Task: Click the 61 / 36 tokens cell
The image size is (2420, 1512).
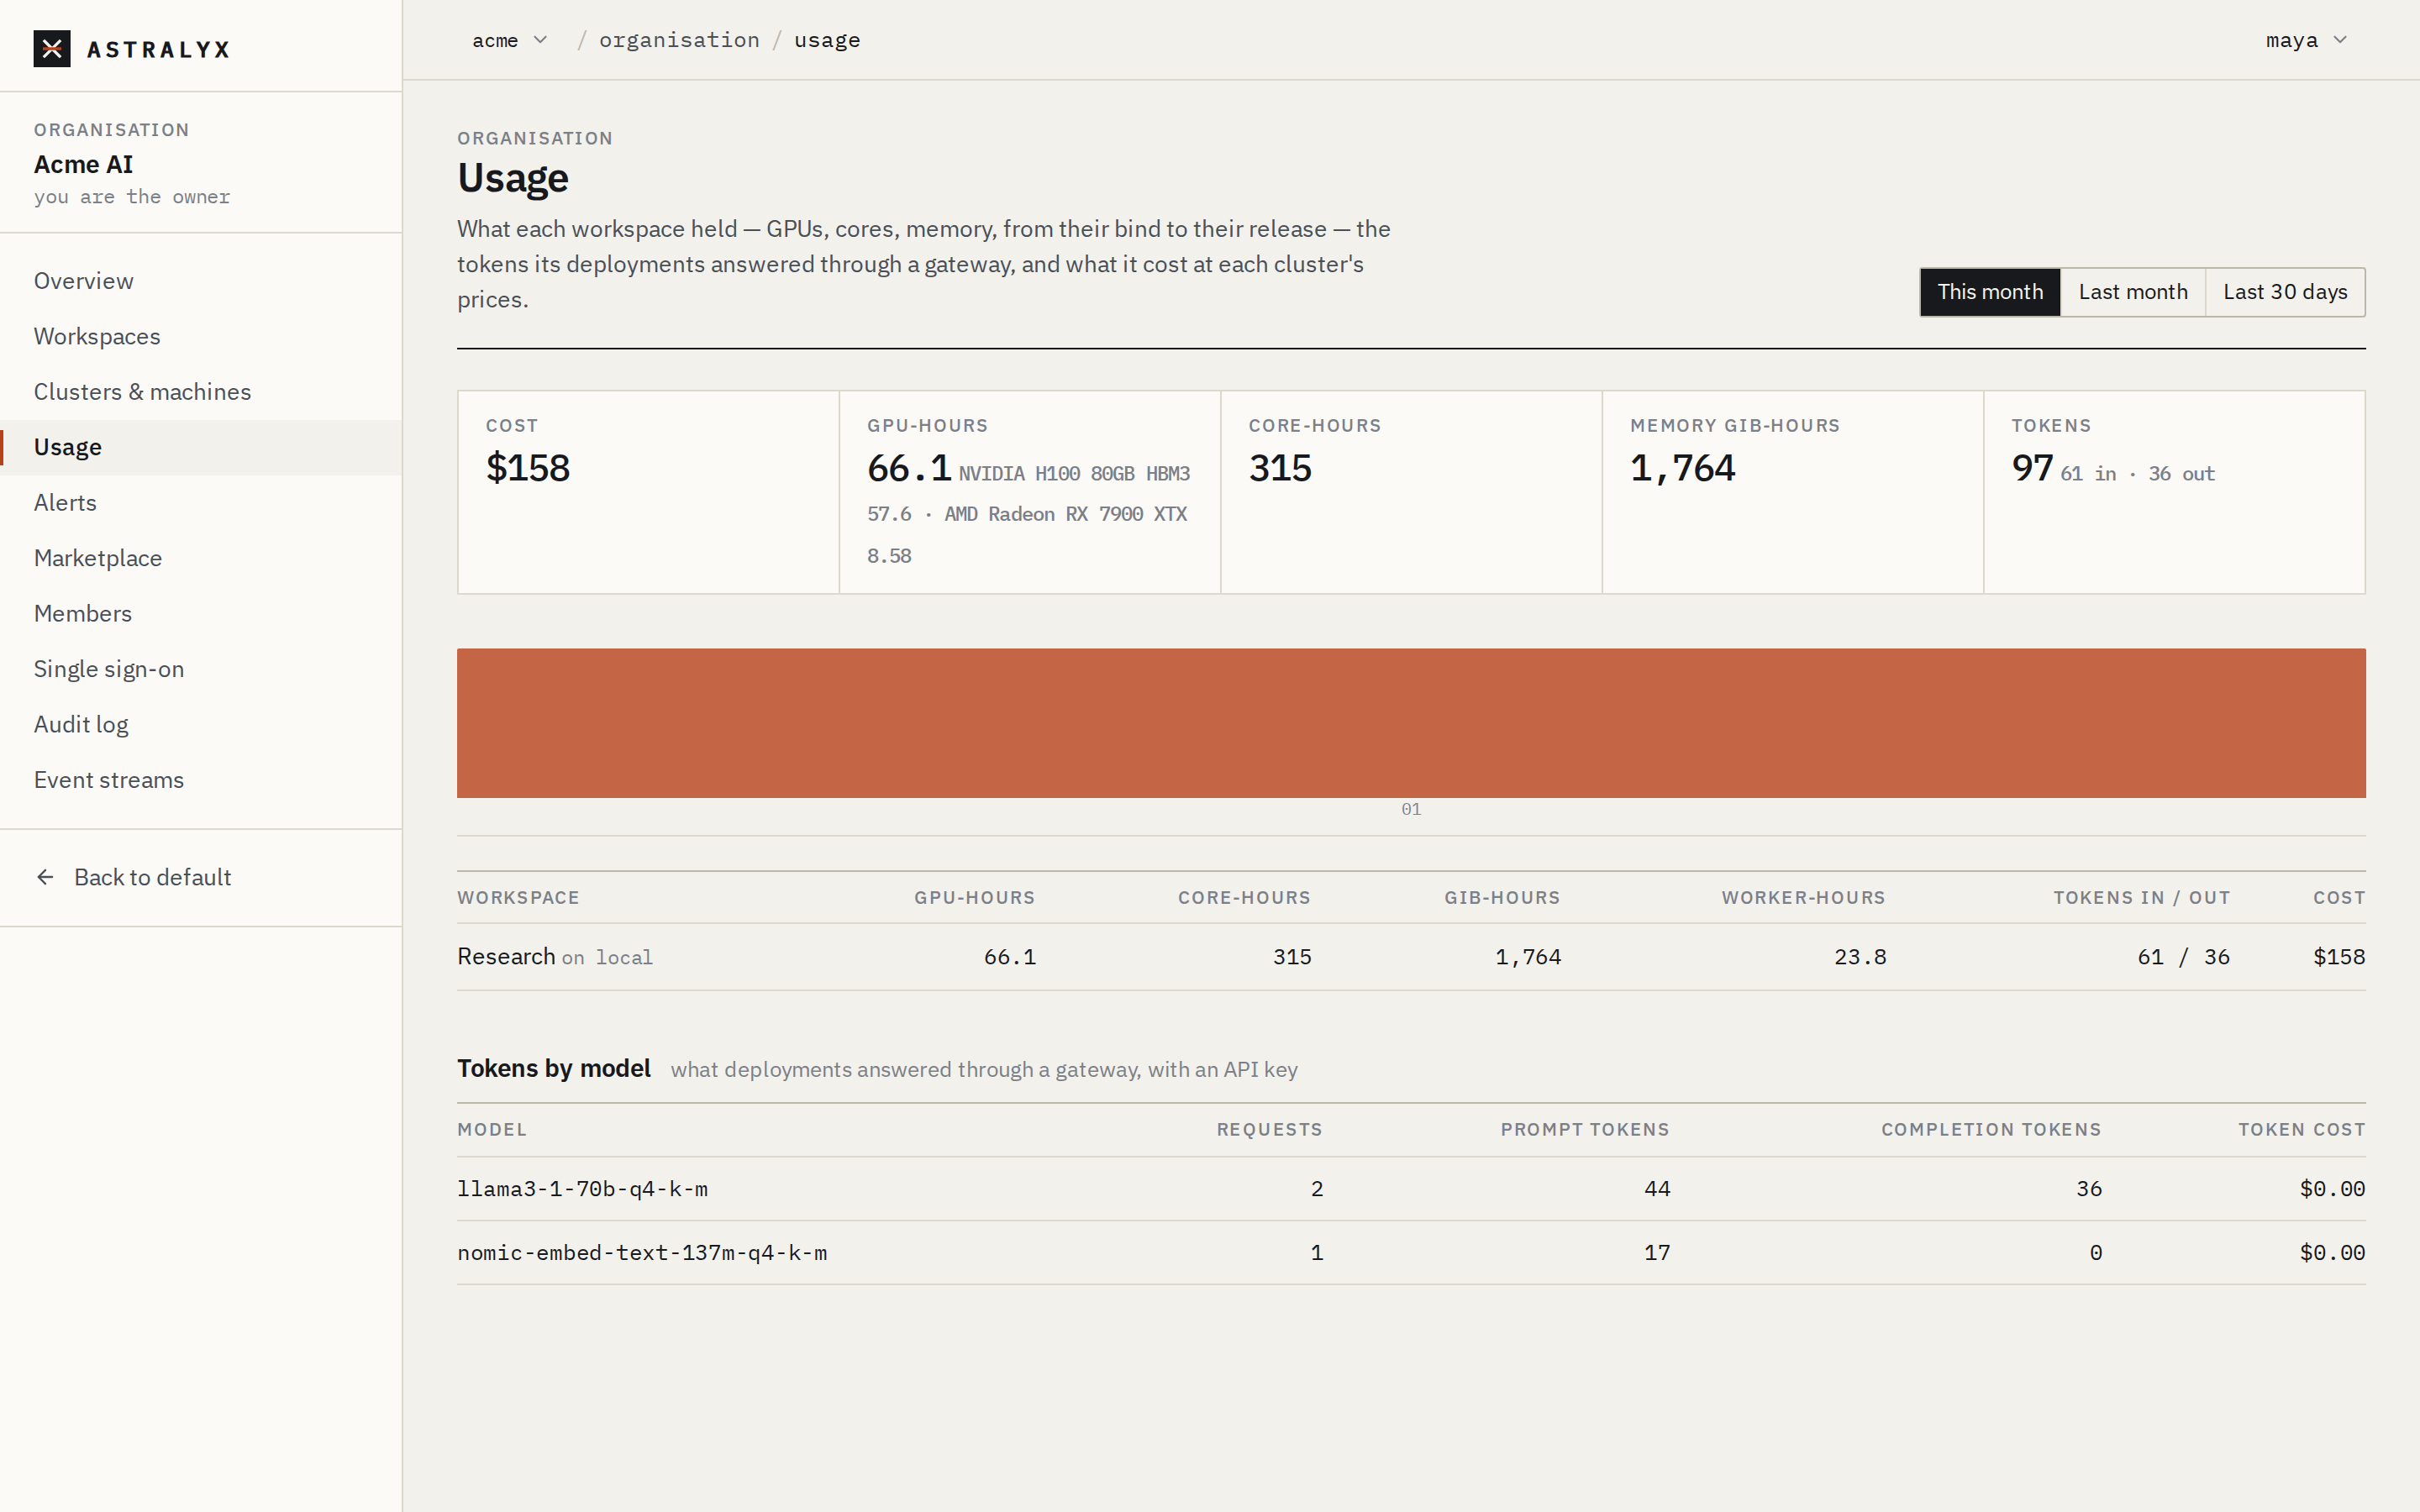Action: (2184, 957)
